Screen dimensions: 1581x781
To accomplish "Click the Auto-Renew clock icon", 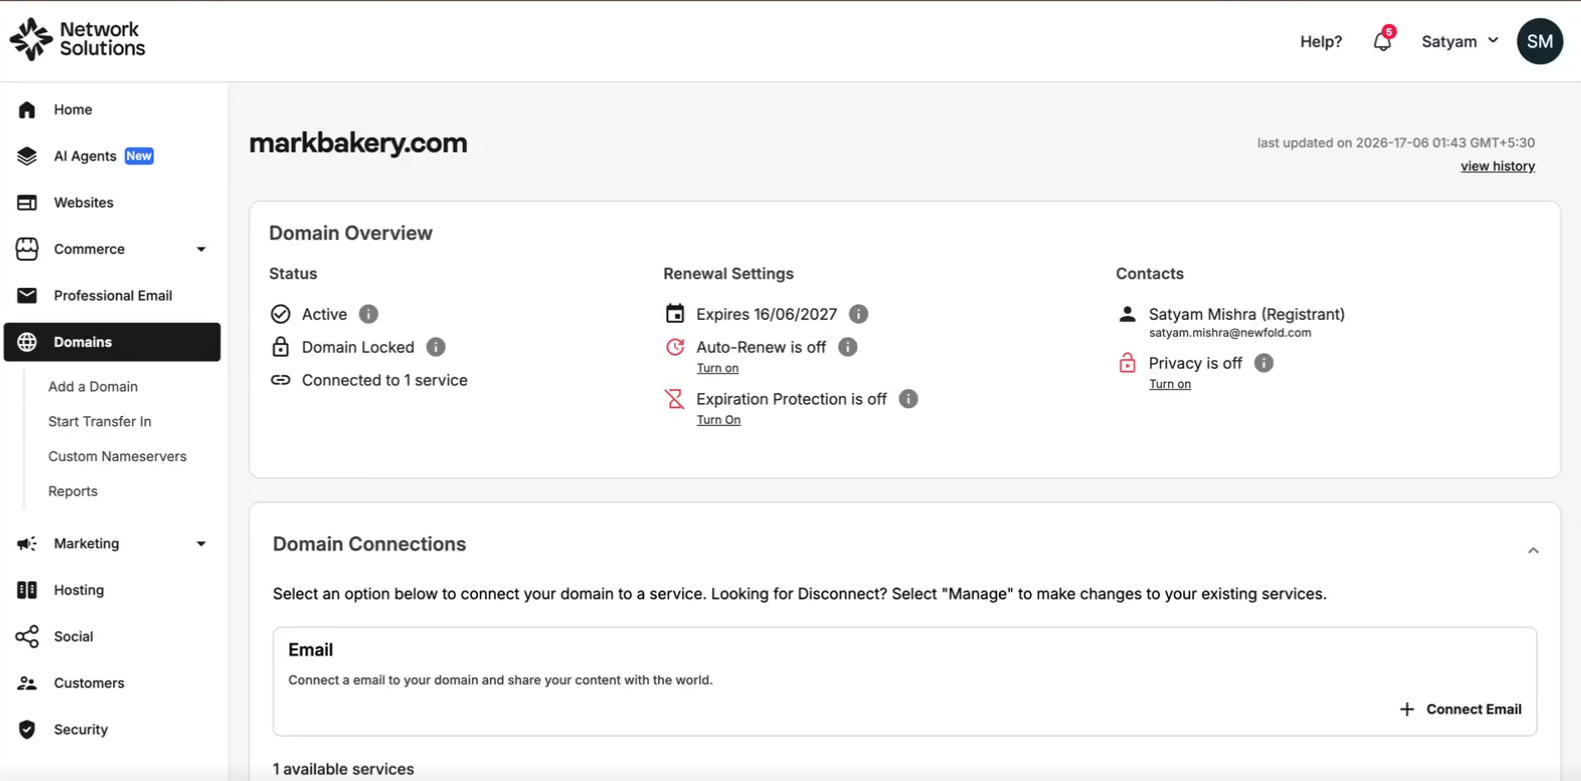I will click(x=675, y=347).
